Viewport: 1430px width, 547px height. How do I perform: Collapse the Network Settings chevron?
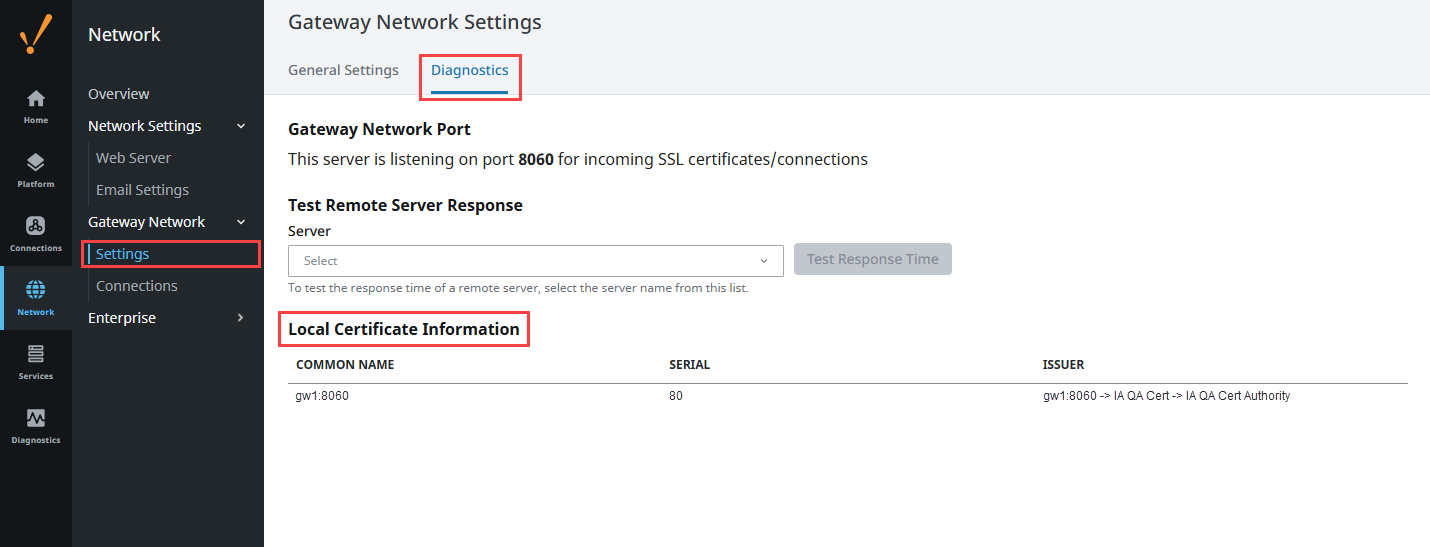(x=241, y=126)
